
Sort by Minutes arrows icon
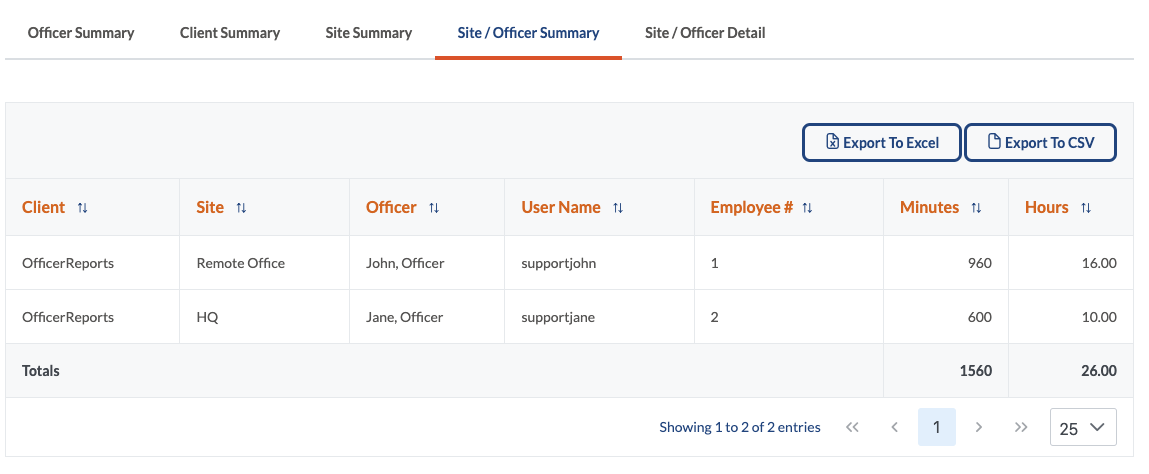click(x=977, y=208)
